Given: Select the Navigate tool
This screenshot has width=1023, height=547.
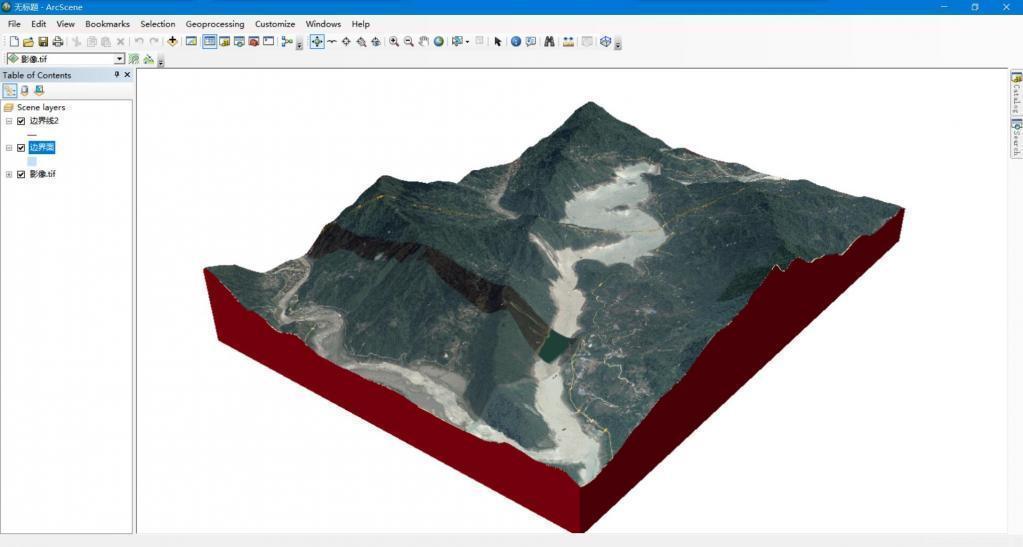Looking at the screenshot, I should (x=316, y=42).
